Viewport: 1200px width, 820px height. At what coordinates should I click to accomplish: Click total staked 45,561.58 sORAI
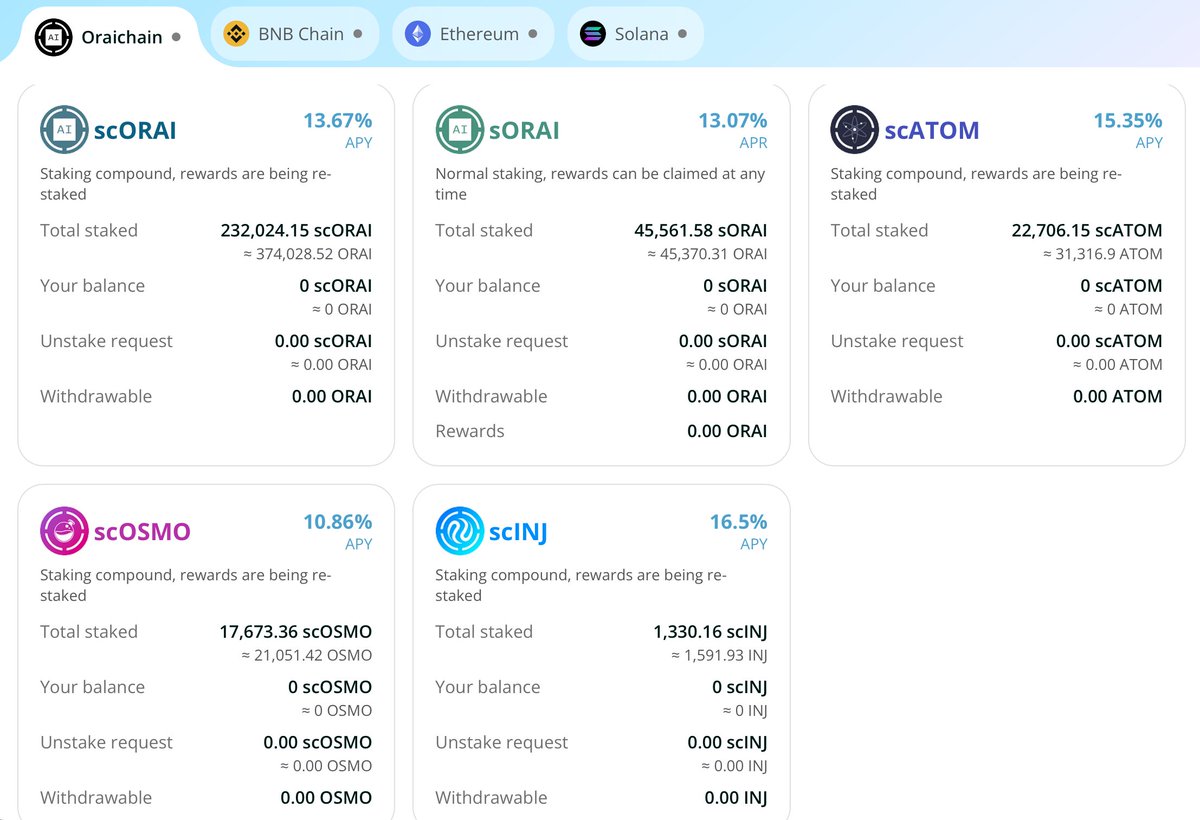[x=701, y=230]
